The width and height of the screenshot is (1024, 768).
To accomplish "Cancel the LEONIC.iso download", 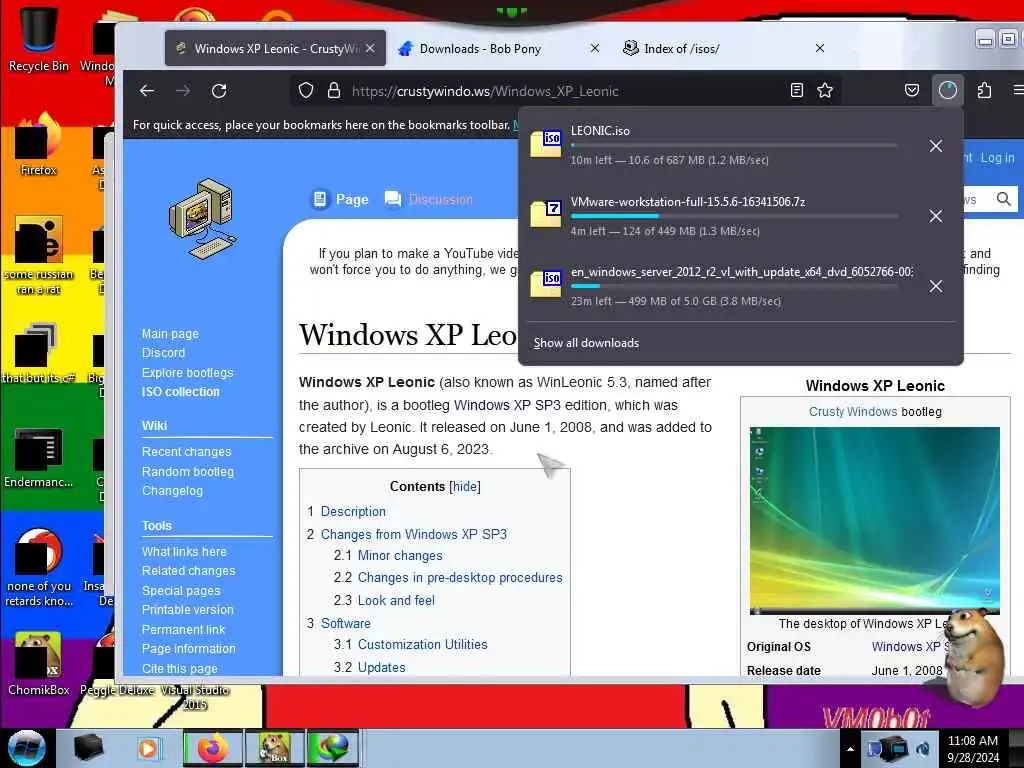I will pyautogui.click(x=935, y=146).
